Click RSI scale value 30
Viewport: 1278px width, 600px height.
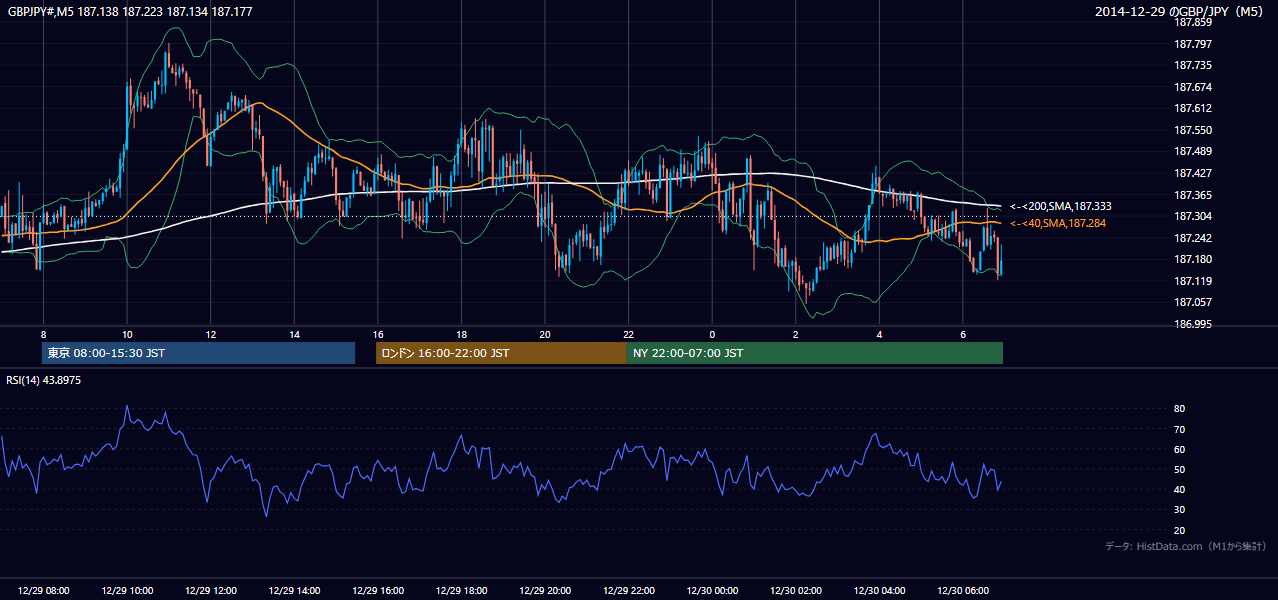coord(1179,510)
